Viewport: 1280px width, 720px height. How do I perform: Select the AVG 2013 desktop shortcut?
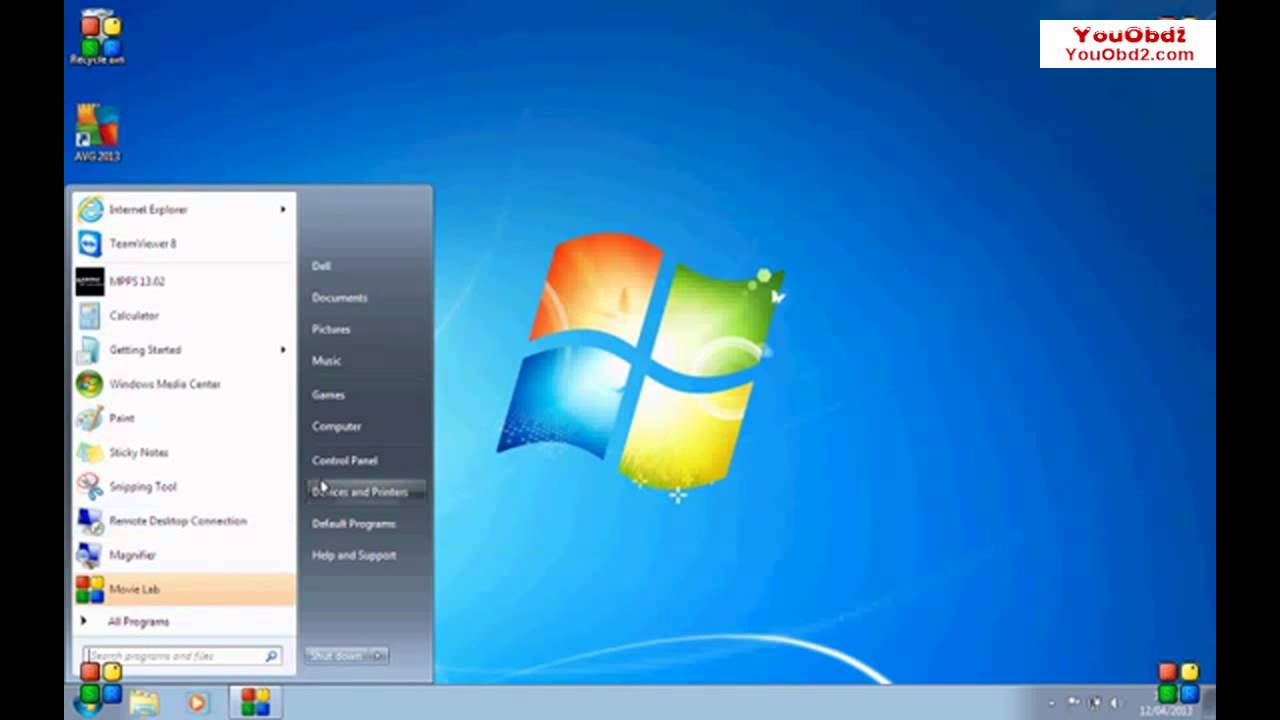pos(97,133)
